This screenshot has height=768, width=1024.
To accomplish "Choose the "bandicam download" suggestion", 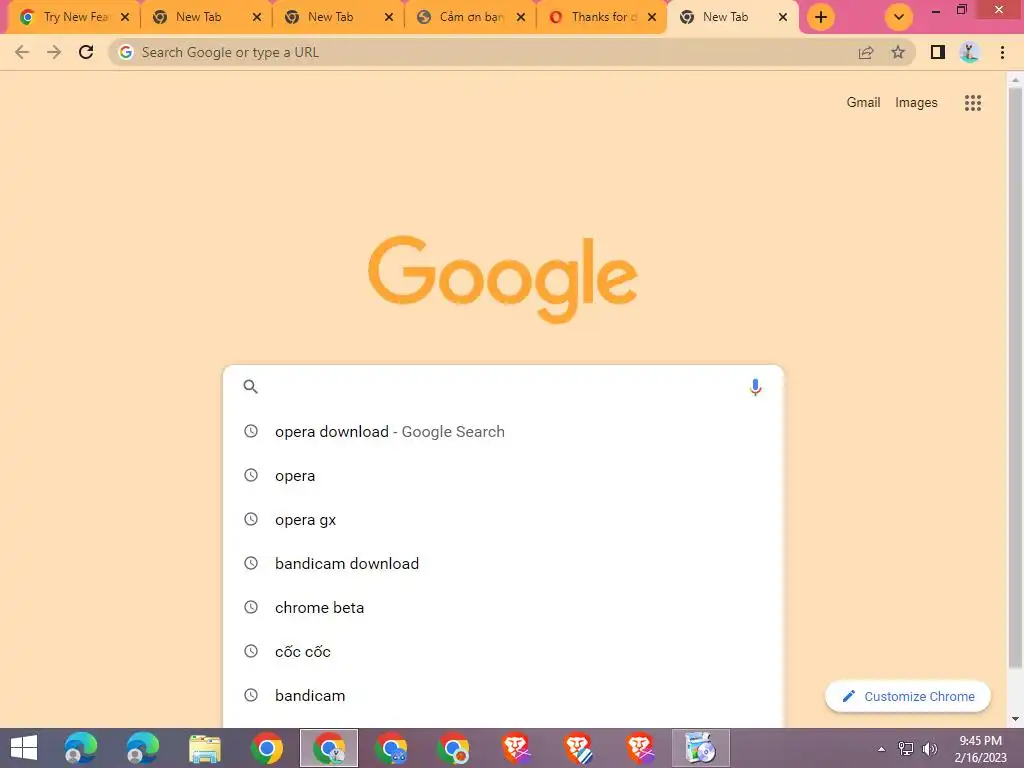I will pos(503,564).
